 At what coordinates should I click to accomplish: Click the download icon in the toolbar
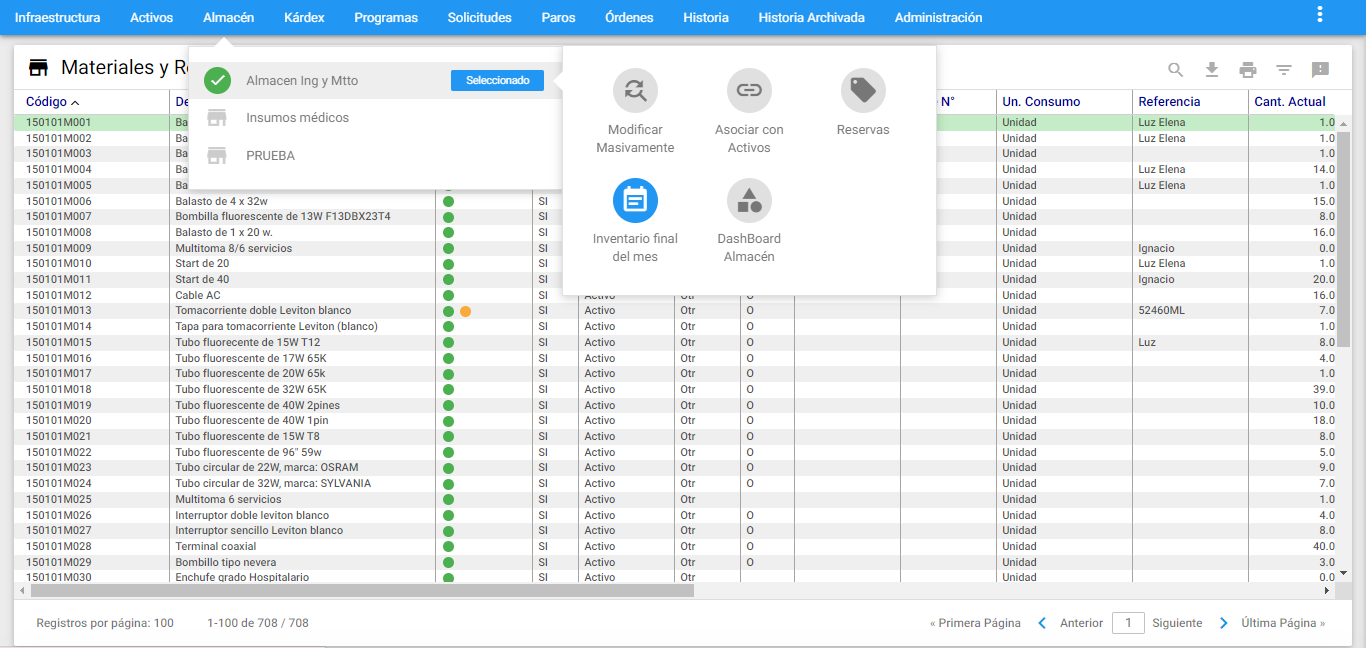click(x=1212, y=70)
